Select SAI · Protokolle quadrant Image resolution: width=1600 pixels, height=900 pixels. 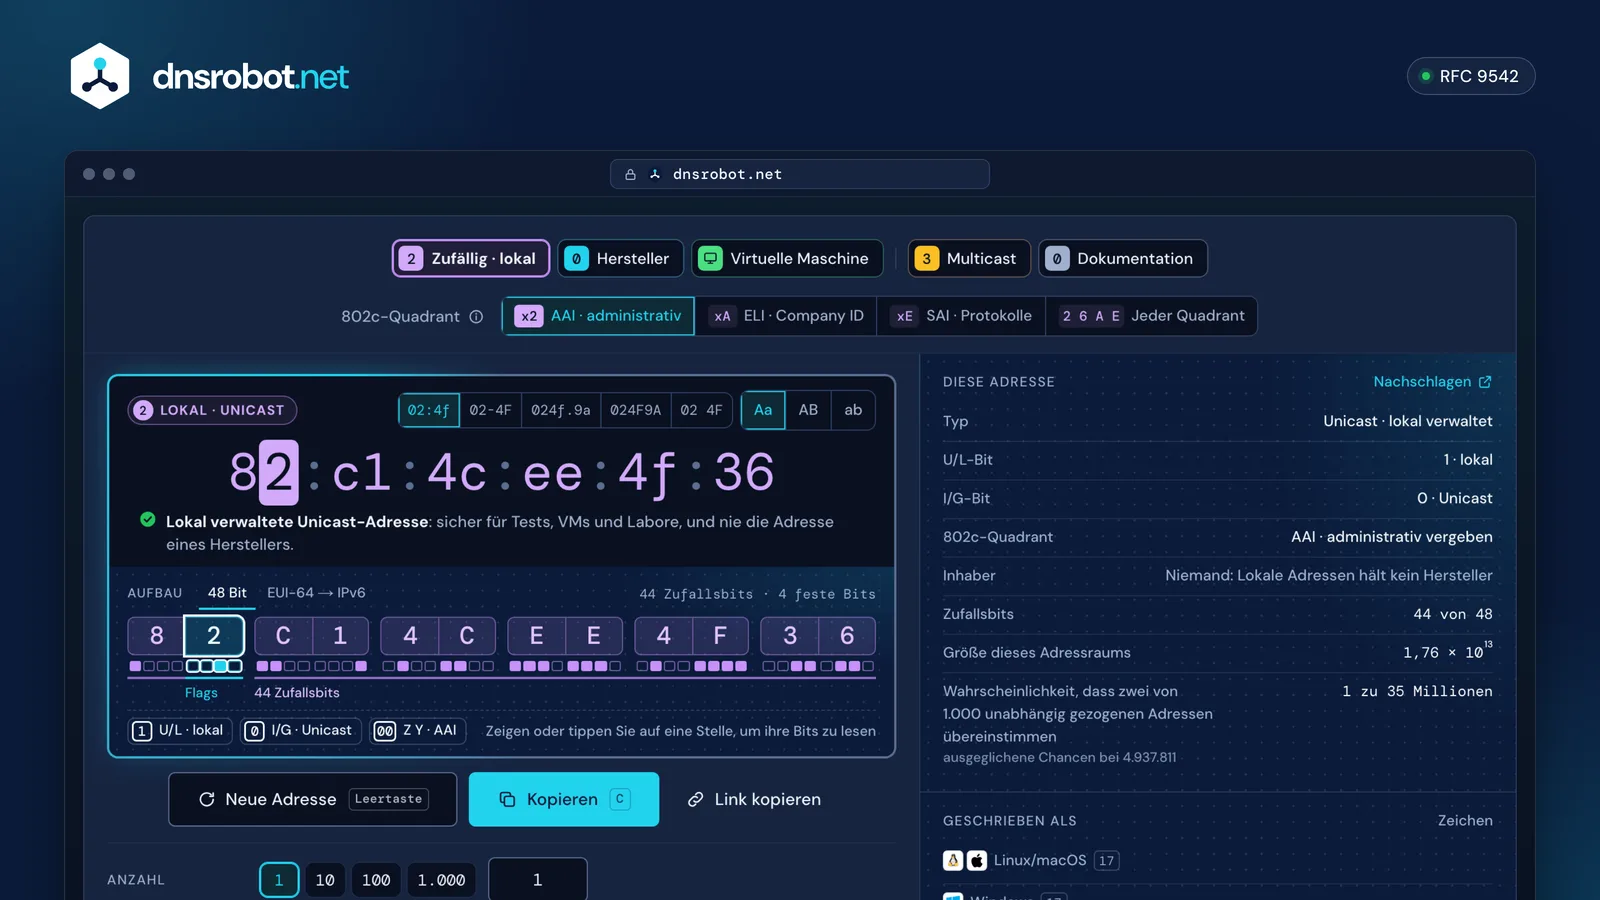pos(961,316)
